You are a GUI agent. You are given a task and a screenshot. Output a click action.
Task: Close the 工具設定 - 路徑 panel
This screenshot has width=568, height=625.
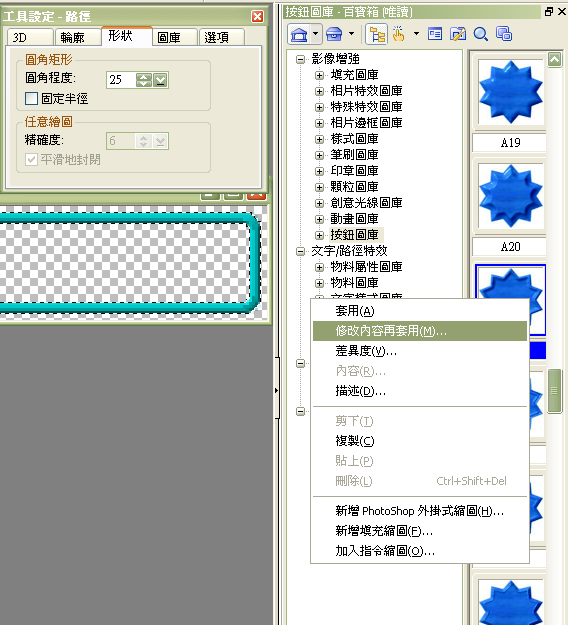click(257, 16)
